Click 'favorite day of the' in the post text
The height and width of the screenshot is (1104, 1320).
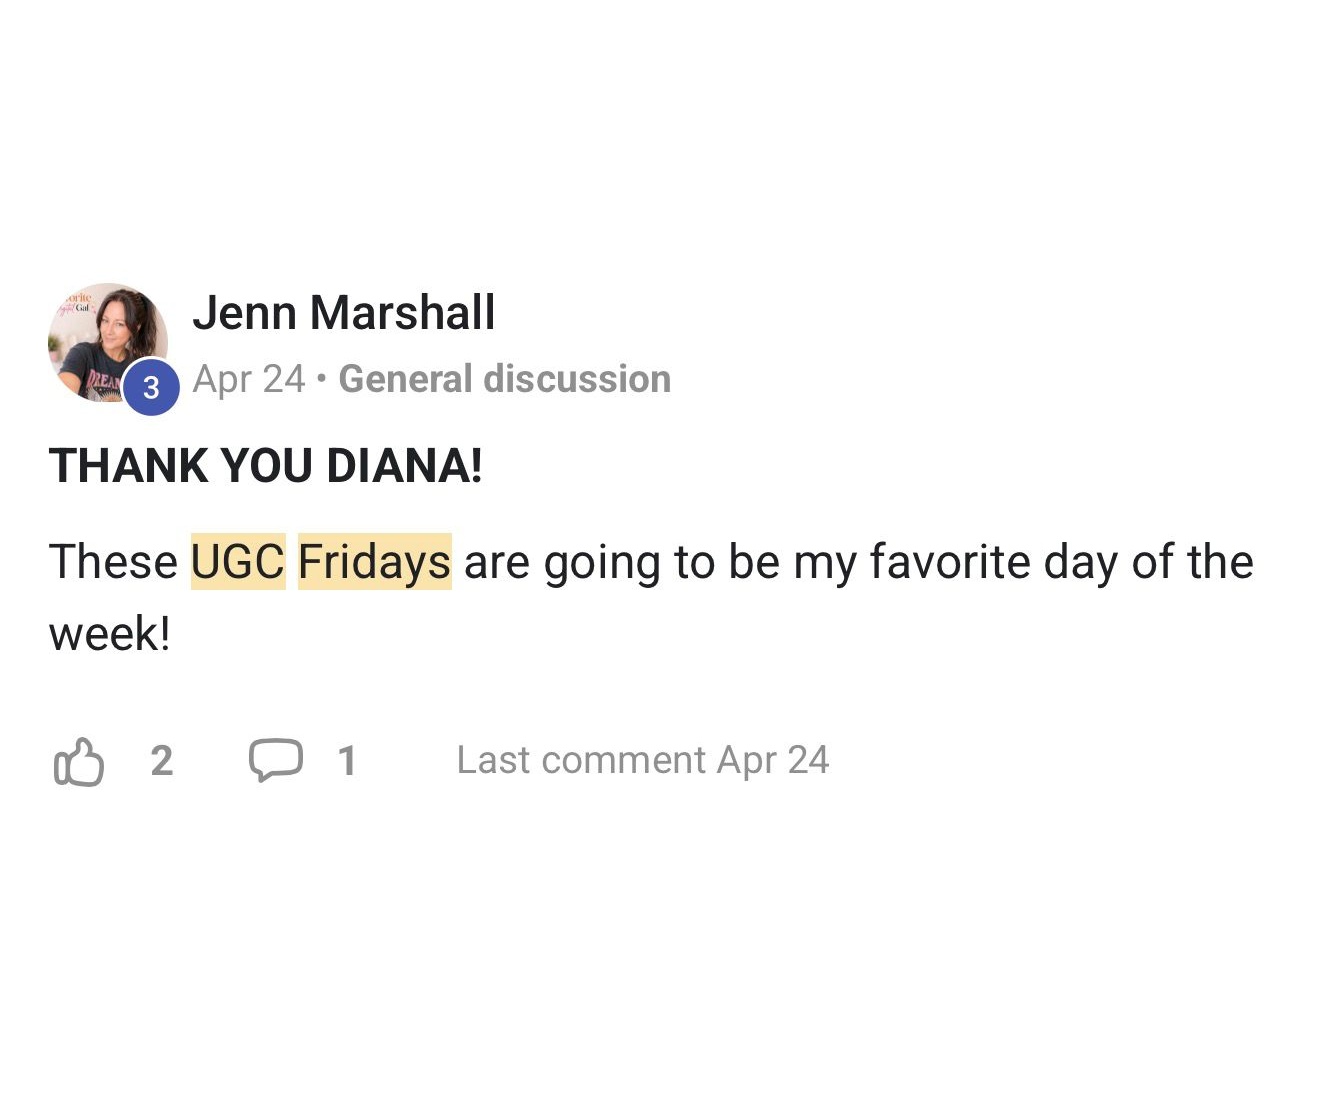(x=1061, y=562)
